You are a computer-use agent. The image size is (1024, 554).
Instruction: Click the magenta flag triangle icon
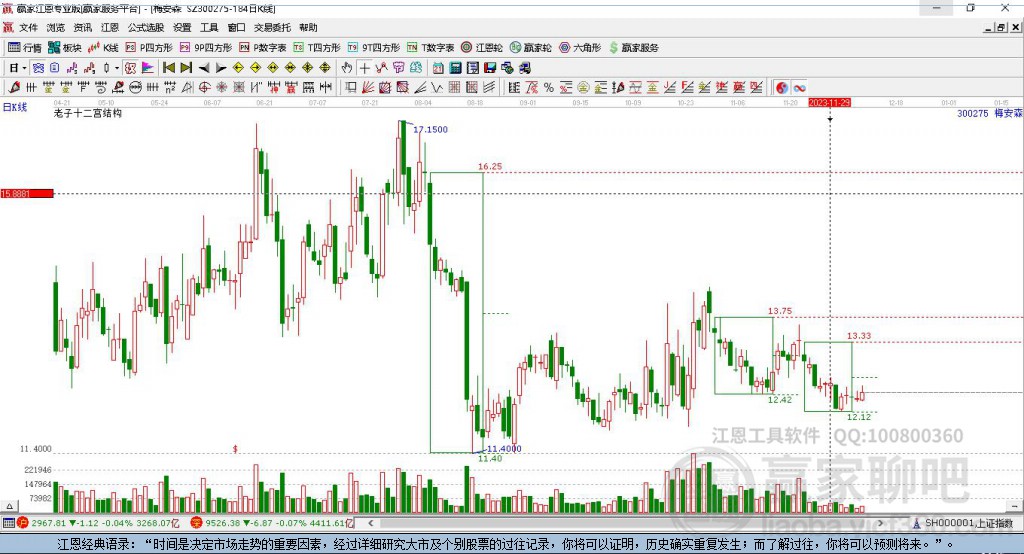(x=148, y=68)
